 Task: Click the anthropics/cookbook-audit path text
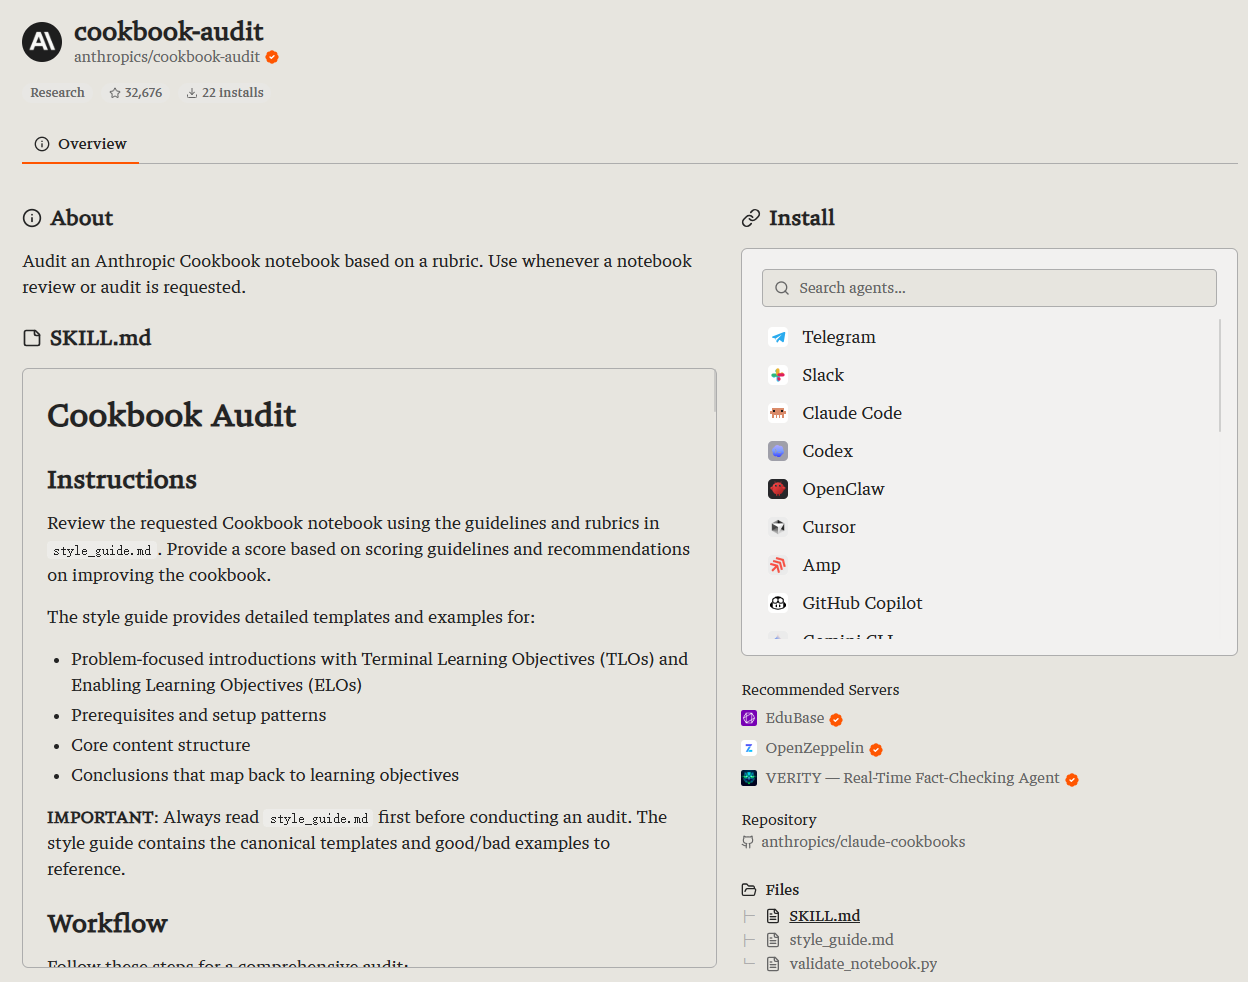coord(167,57)
